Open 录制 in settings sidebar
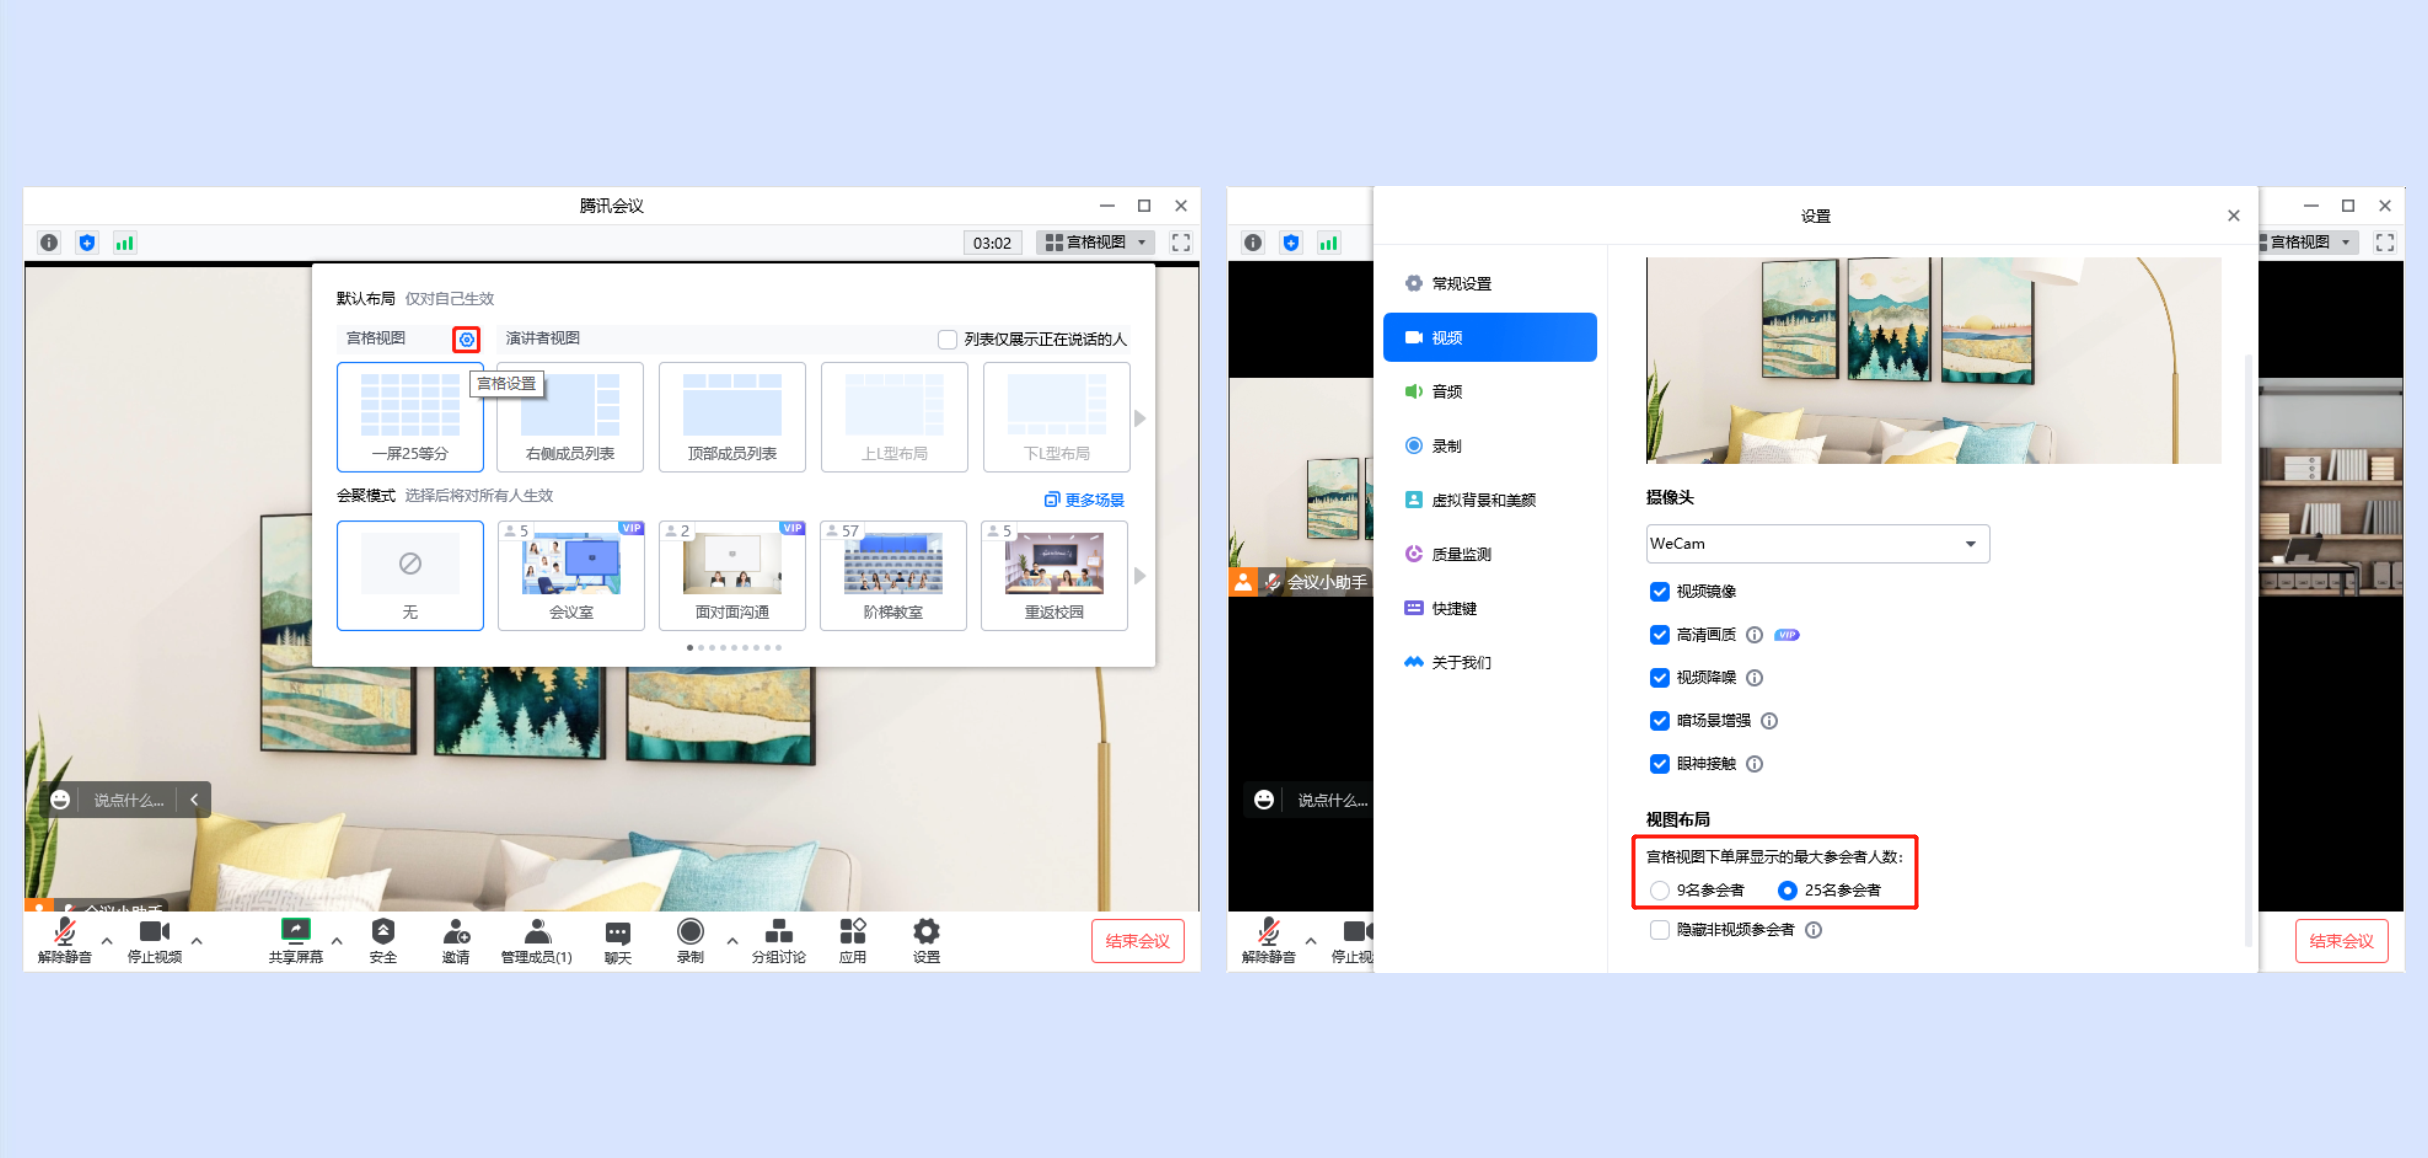Viewport: 2428px width, 1158px height. [1490, 445]
